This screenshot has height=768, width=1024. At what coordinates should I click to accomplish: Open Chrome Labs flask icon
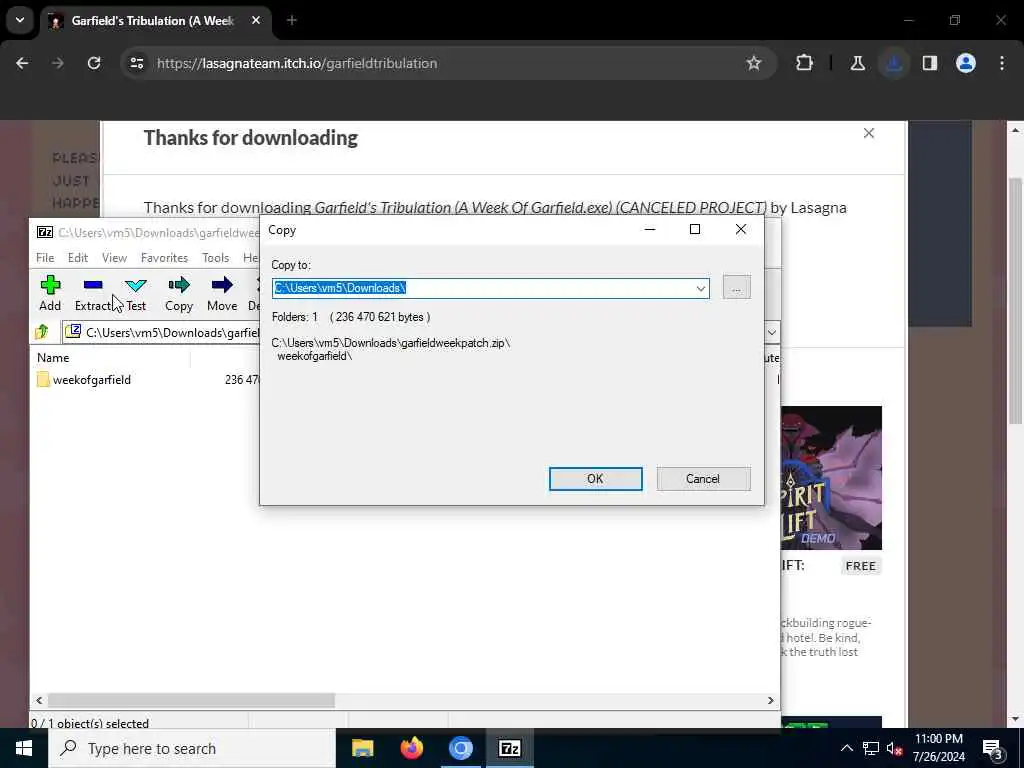coord(857,63)
